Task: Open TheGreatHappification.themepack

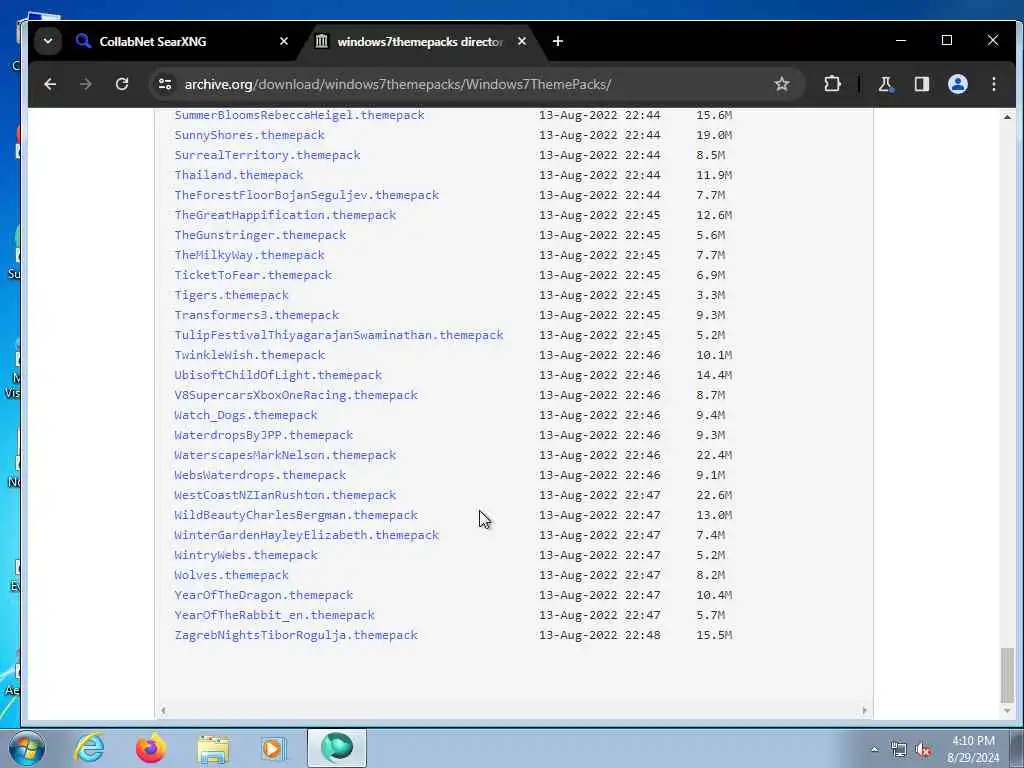Action: click(285, 215)
